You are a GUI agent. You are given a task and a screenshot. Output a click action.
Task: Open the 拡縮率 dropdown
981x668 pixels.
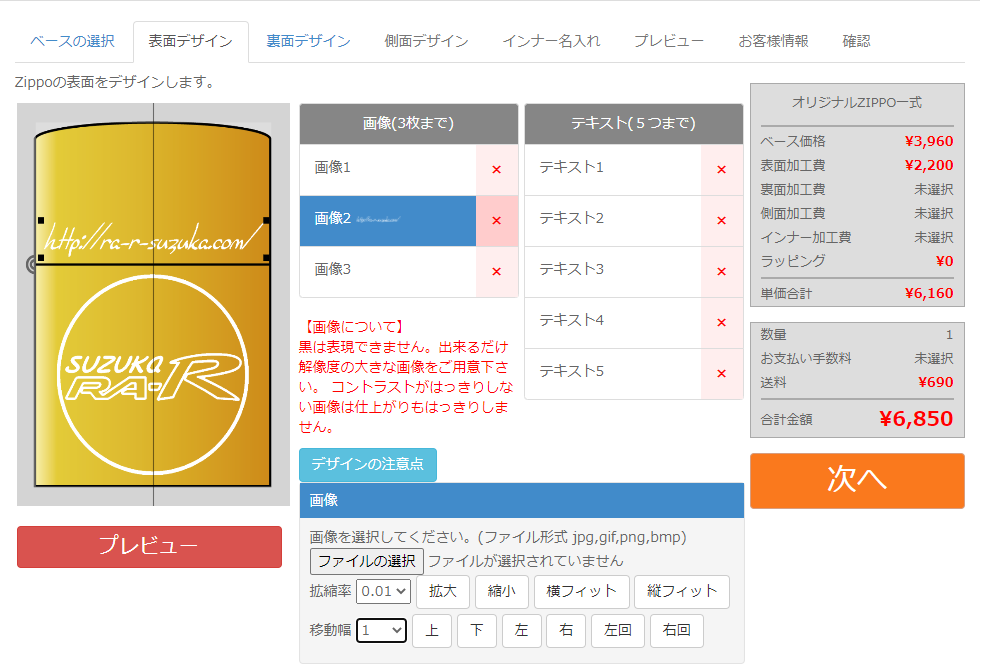[x=384, y=591]
